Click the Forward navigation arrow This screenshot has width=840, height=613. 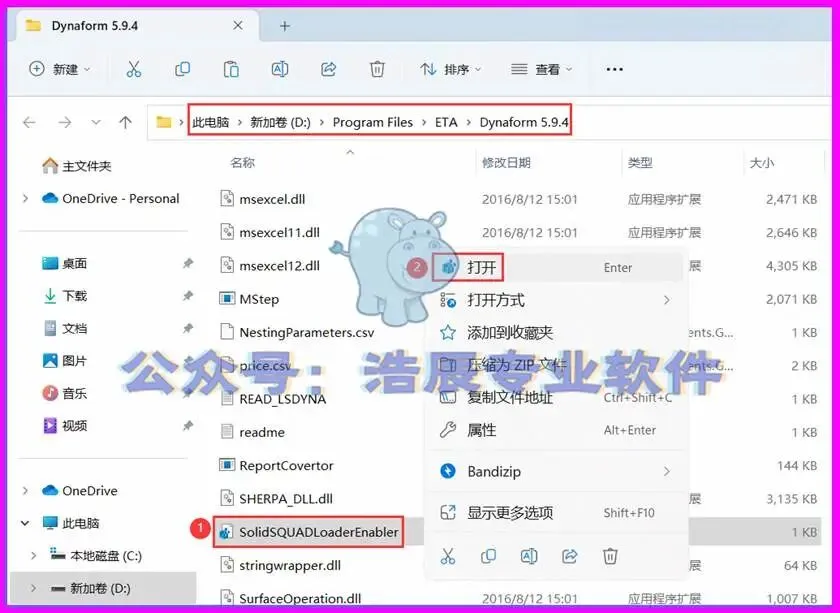tap(65, 123)
